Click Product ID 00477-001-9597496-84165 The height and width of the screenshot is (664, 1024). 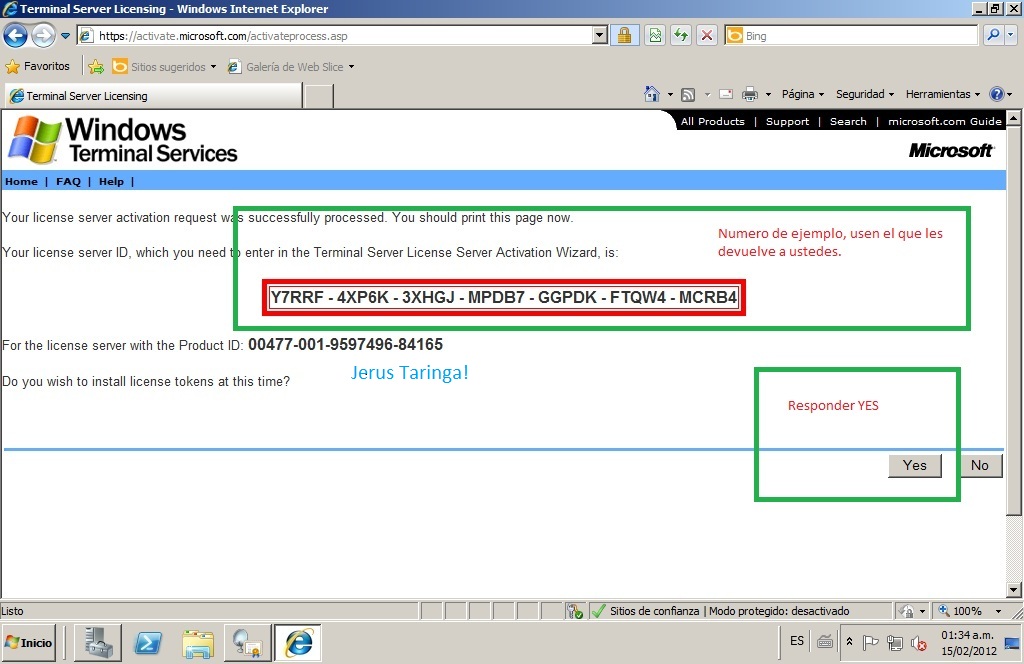[345, 345]
